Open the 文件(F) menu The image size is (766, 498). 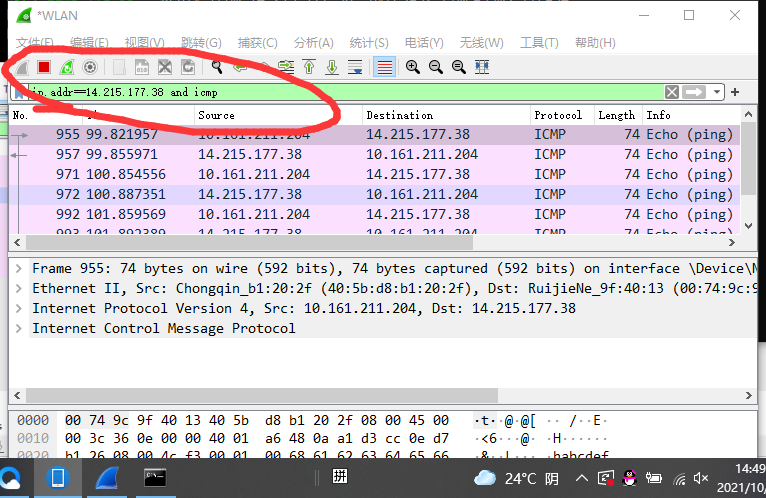click(x=35, y=43)
